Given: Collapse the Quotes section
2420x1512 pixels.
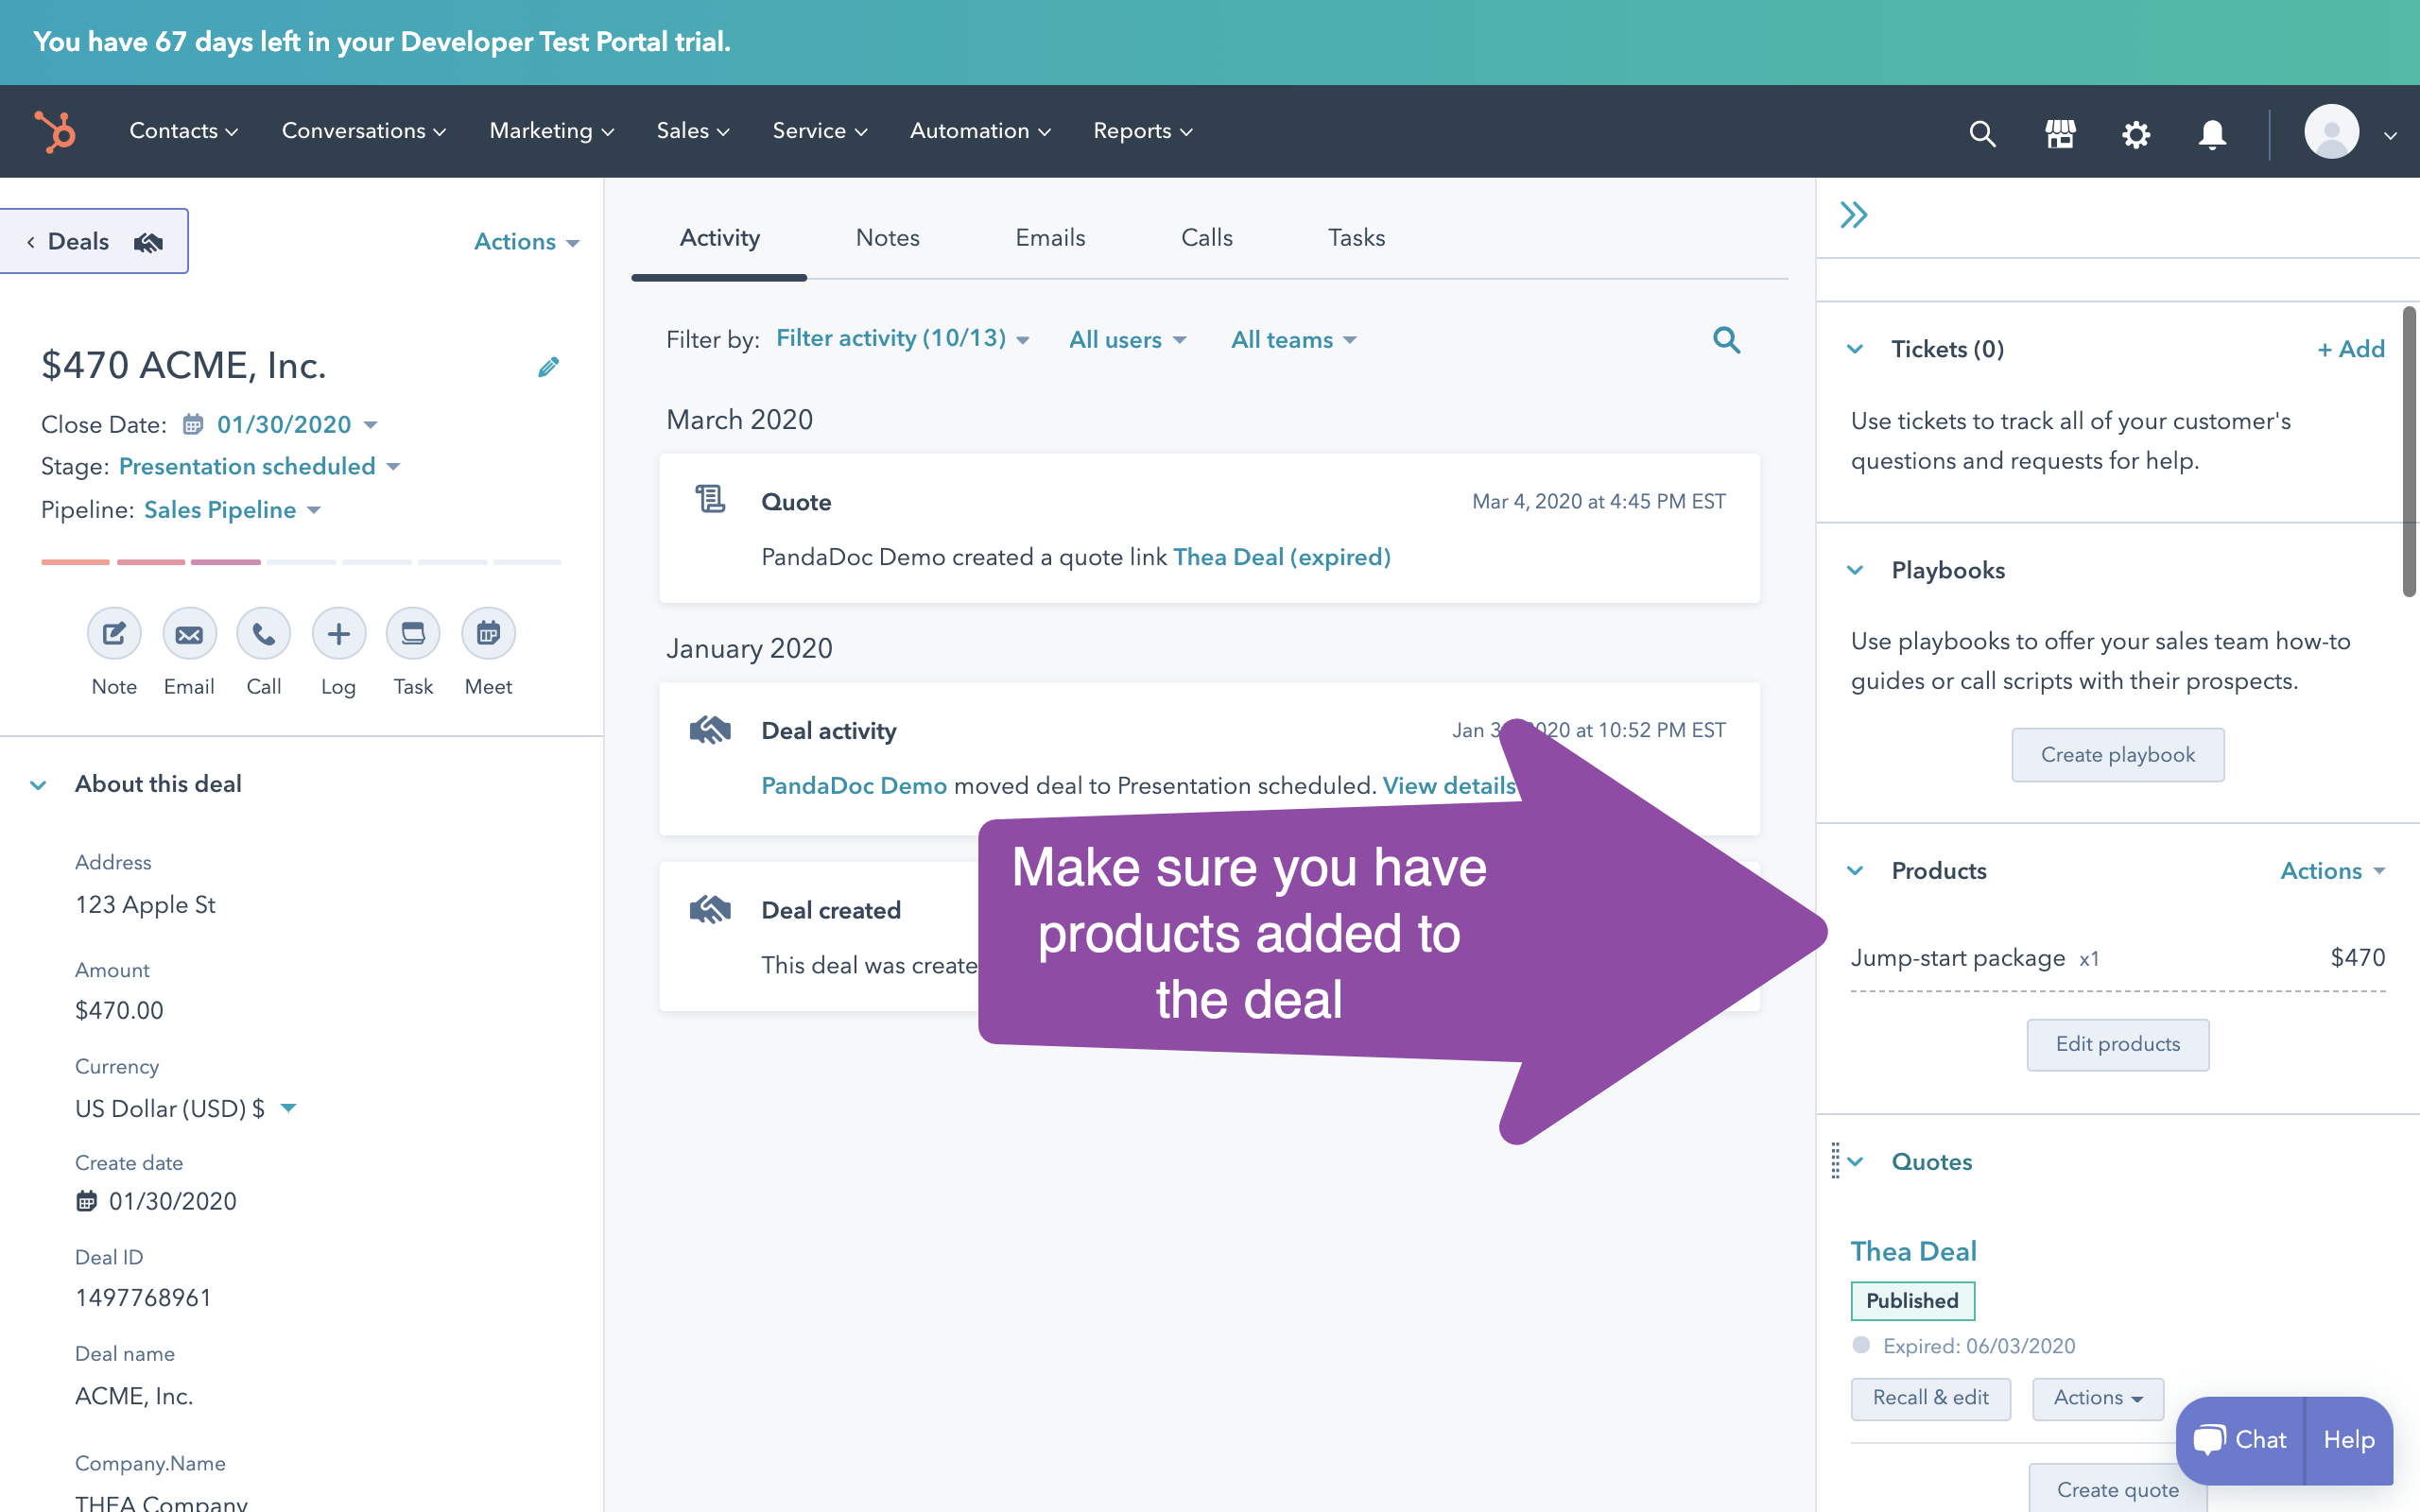Looking at the screenshot, I should (x=1855, y=1162).
